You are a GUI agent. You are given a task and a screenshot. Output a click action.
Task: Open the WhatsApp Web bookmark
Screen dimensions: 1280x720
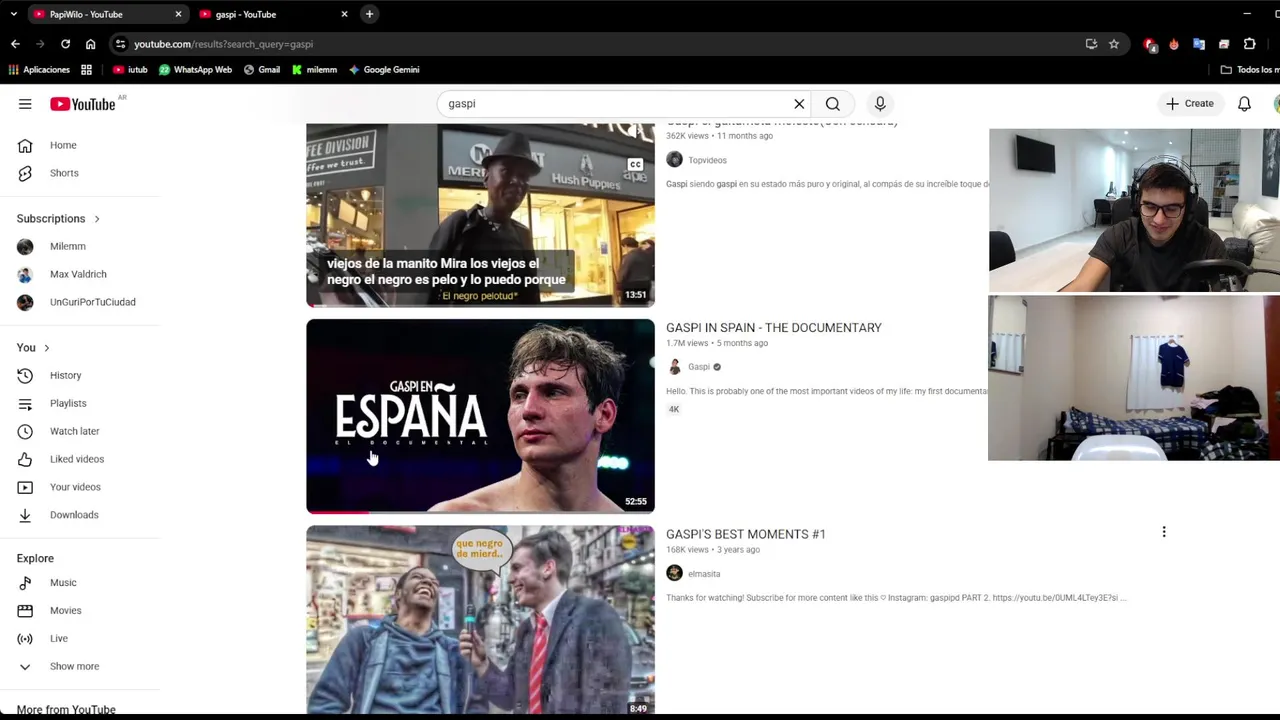[195, 70]
